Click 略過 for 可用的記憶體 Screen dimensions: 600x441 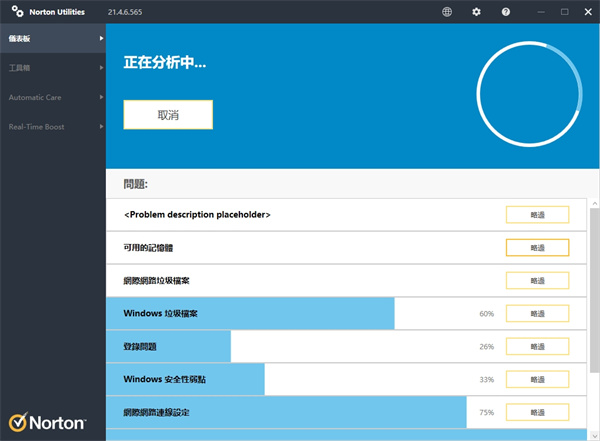537,247
